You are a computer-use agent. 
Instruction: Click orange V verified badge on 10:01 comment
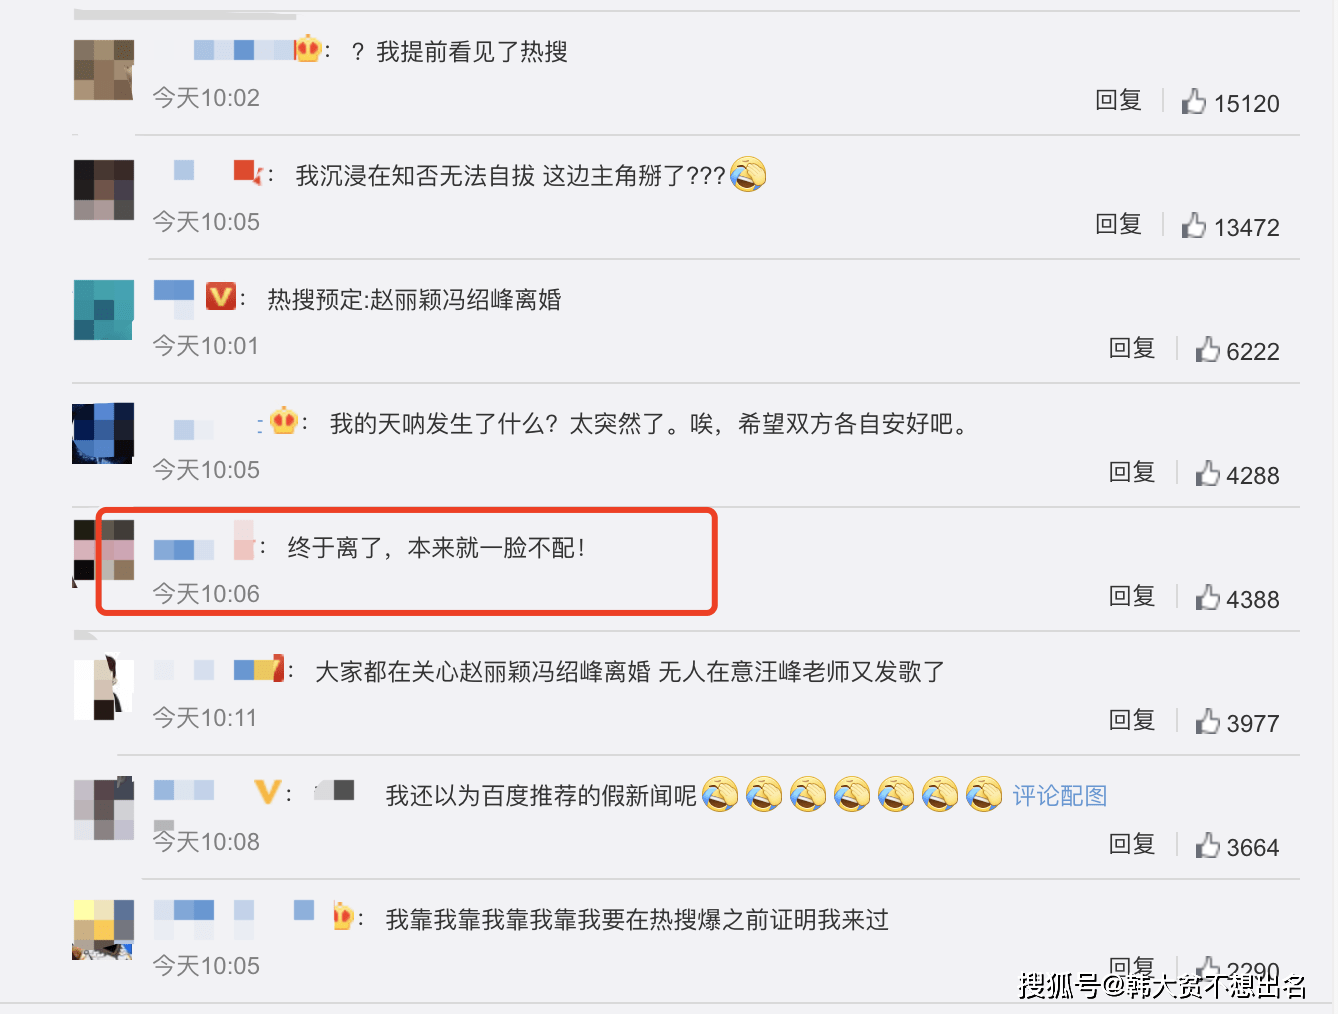click(221, 296)
